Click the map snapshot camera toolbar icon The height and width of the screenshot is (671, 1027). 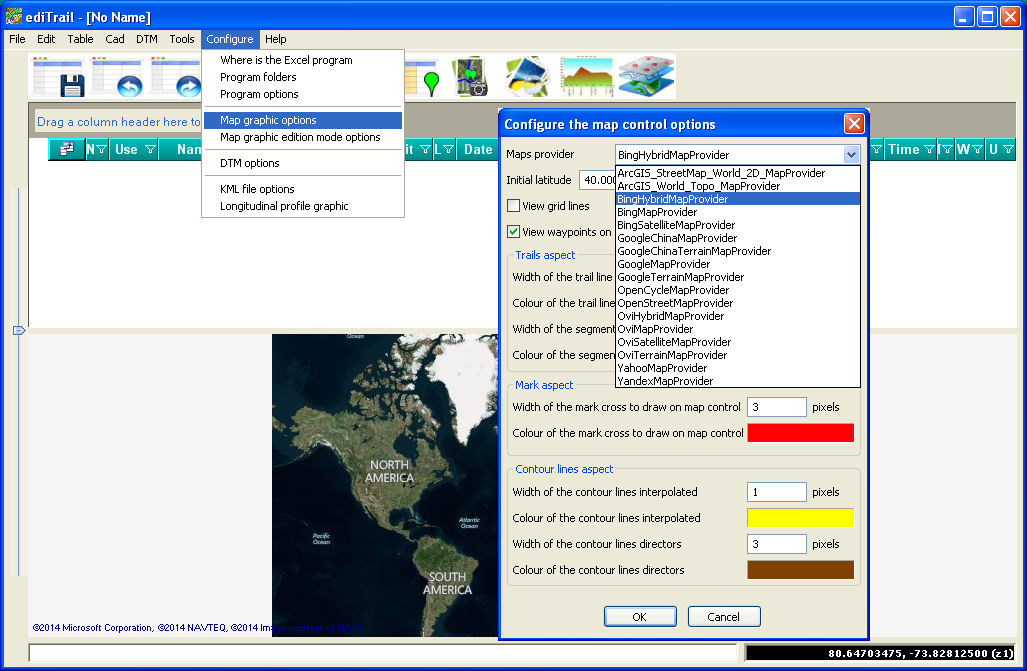pos(471,77)
